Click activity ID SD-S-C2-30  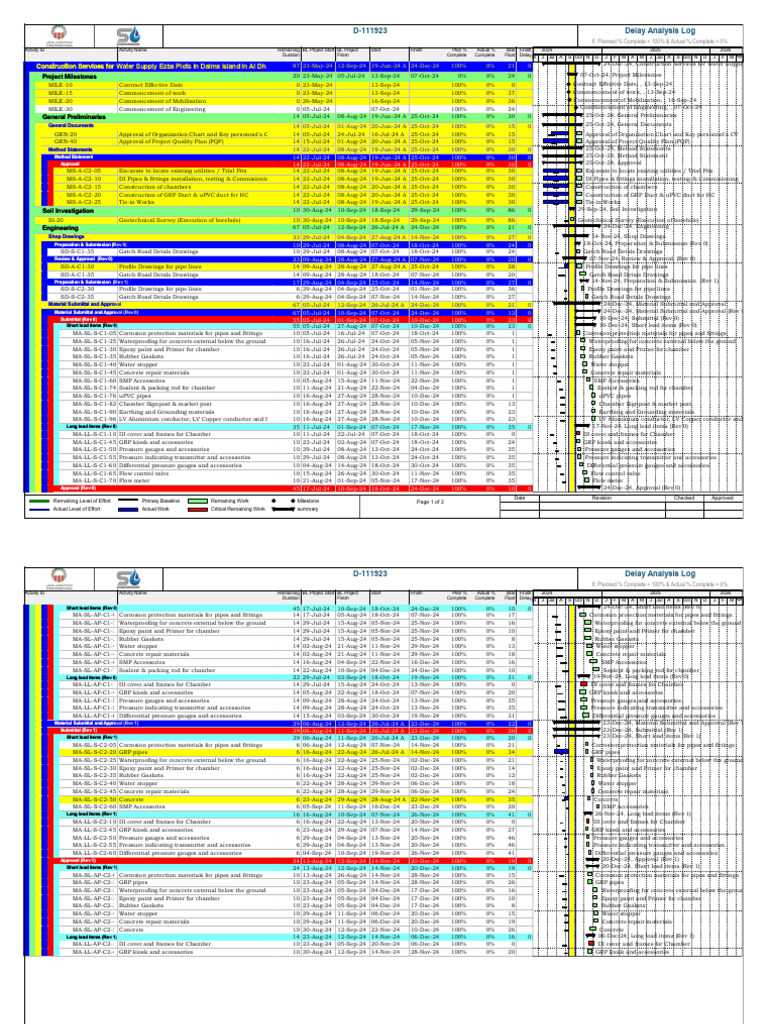pos(77,289)
